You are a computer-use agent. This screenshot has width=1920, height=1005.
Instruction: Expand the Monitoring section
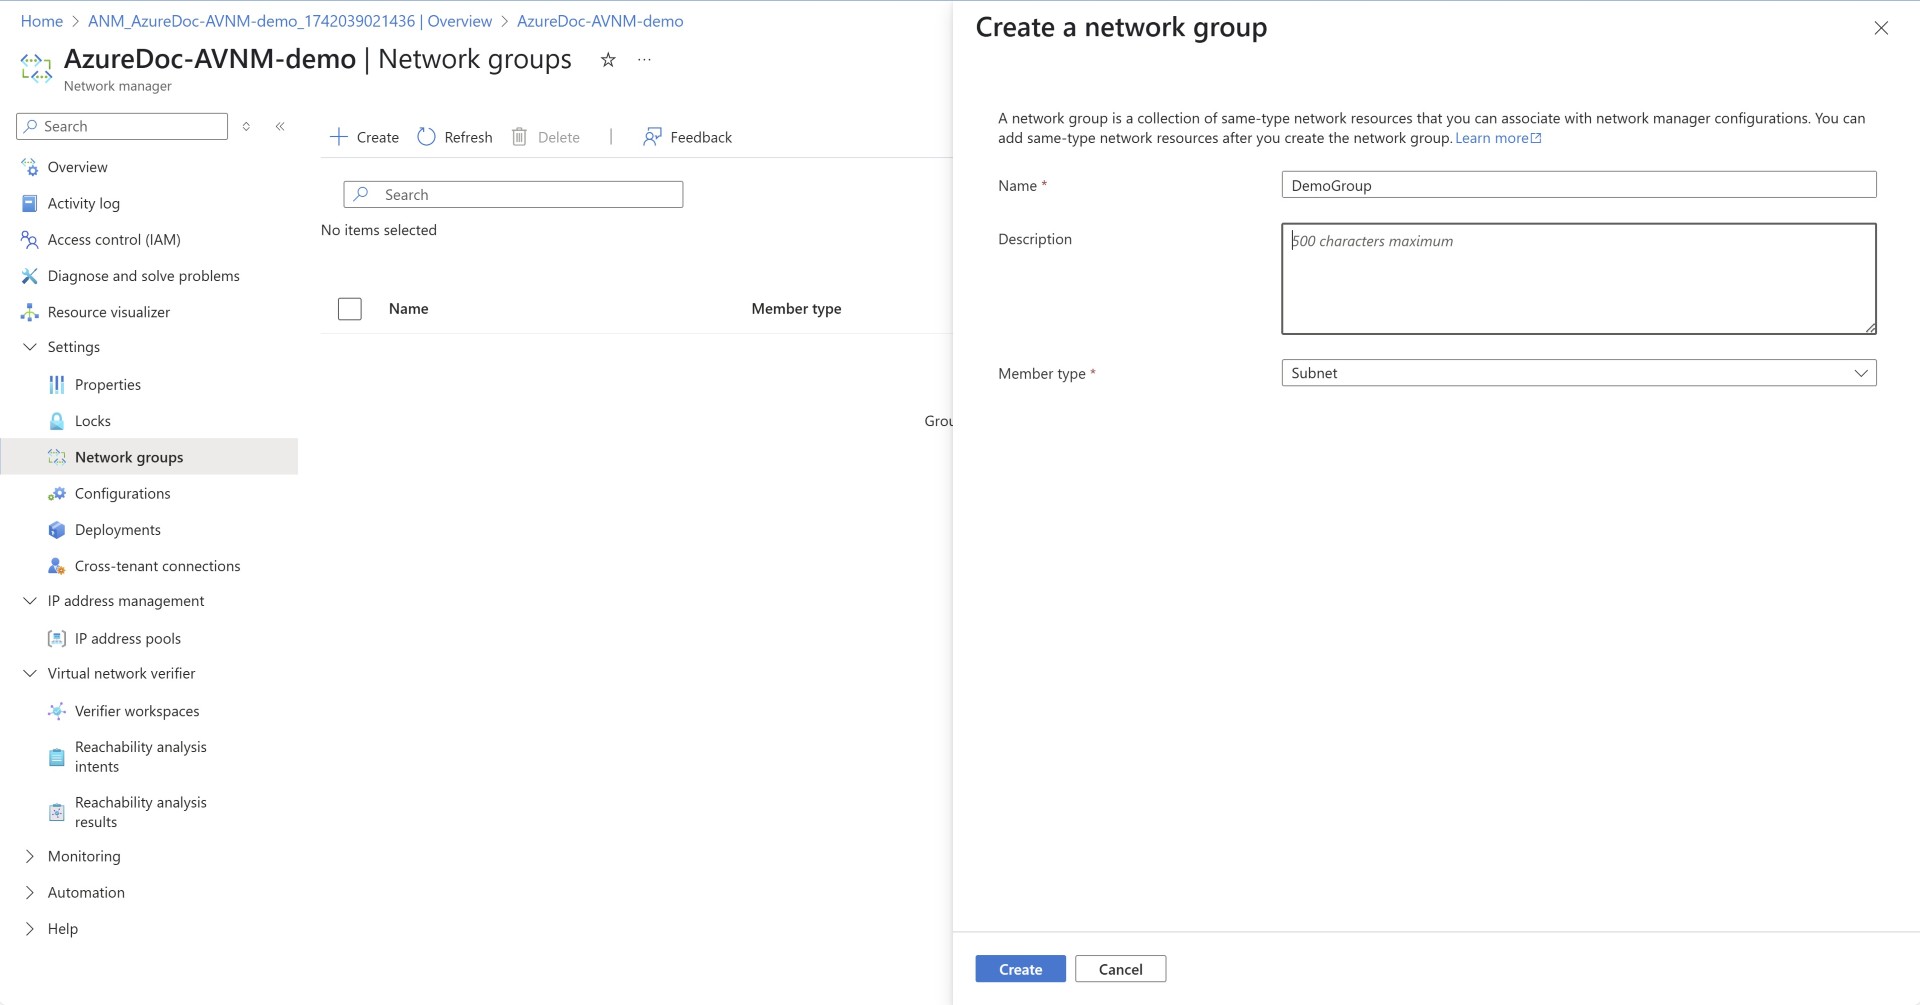(29, 856)
